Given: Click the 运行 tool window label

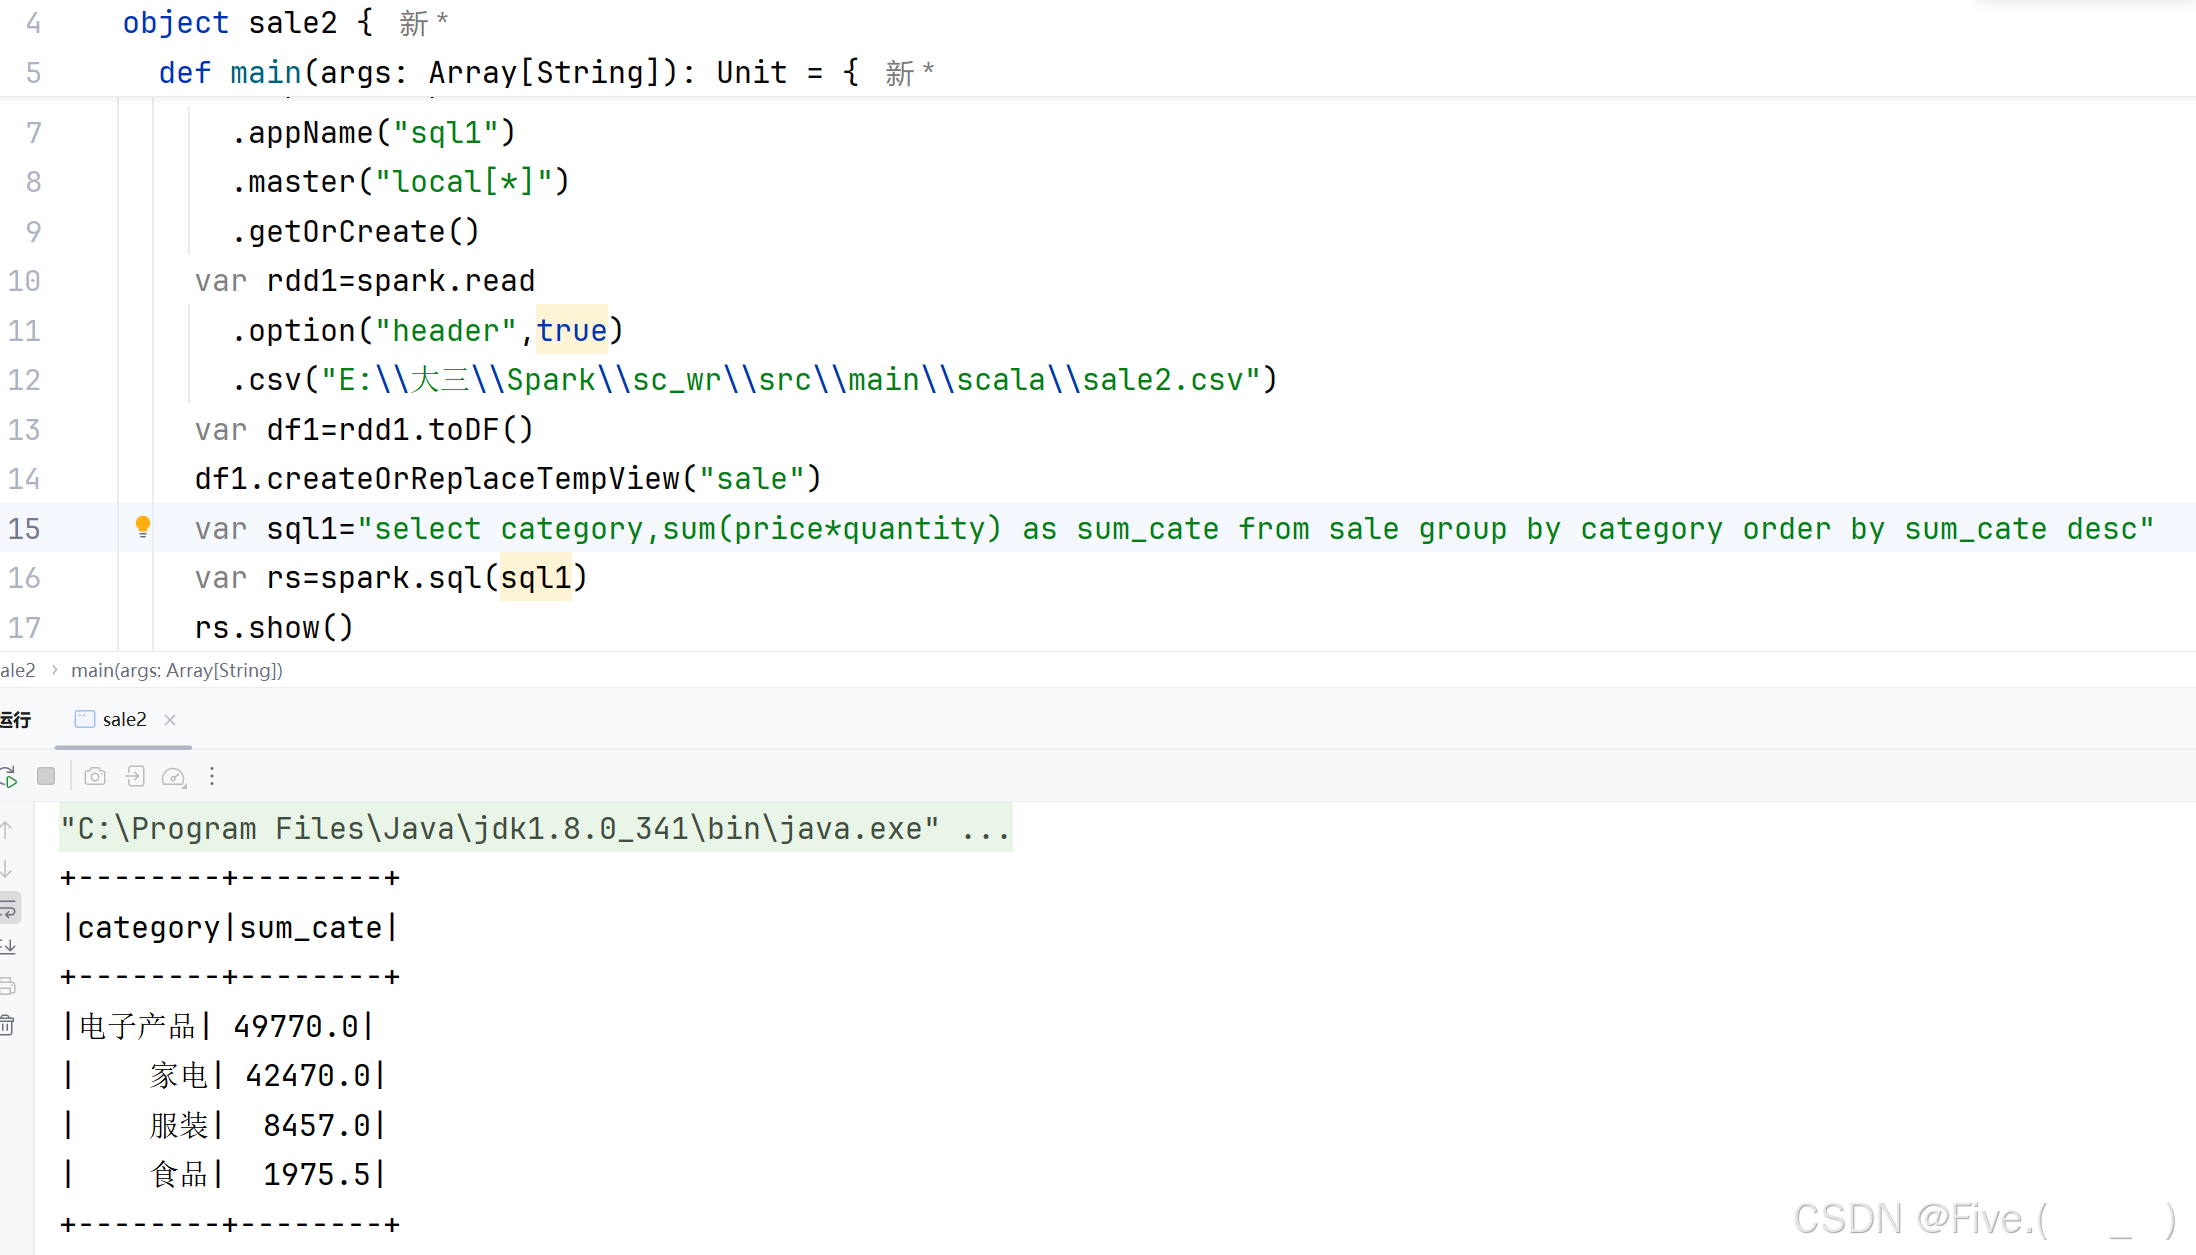Looking at the screenshot, I should coord(16,720).
